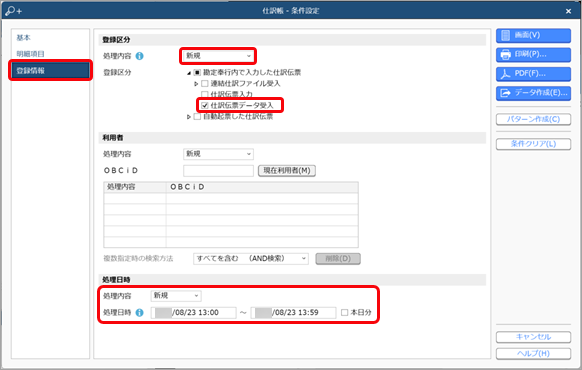Select the 基本 tab in sidebar
The width and height of the screenshot is (582, 370).
50,38
